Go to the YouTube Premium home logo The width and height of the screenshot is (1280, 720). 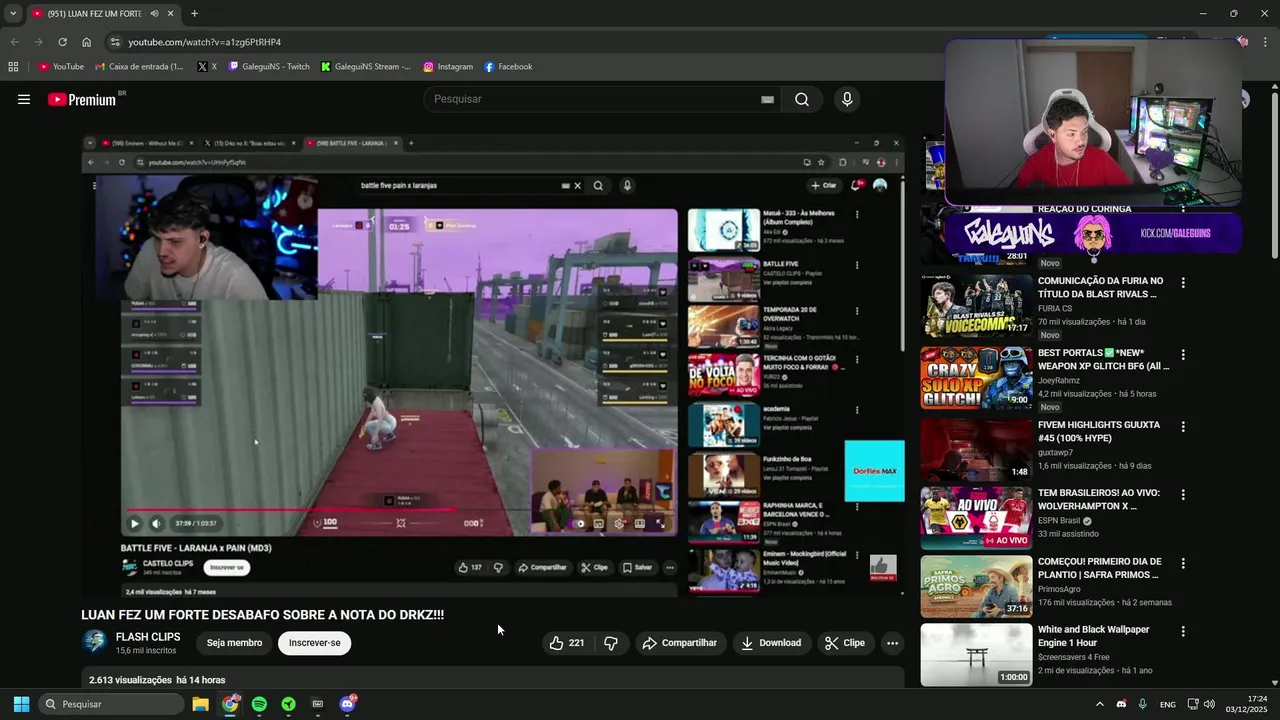coord(82,99)
